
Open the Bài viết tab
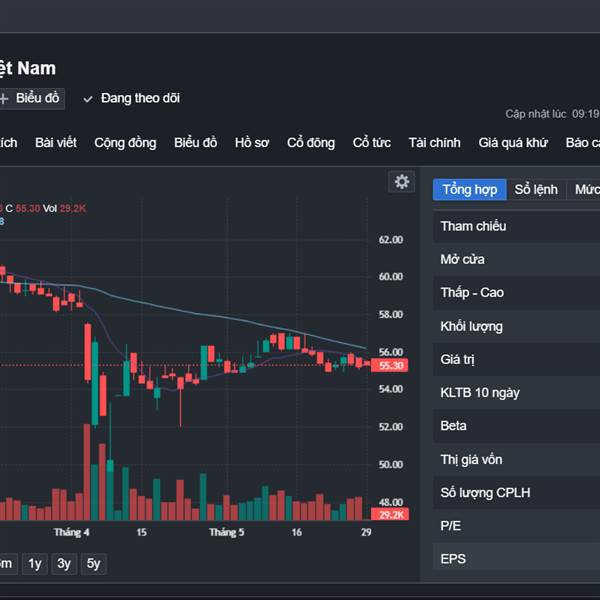point(56,143)
